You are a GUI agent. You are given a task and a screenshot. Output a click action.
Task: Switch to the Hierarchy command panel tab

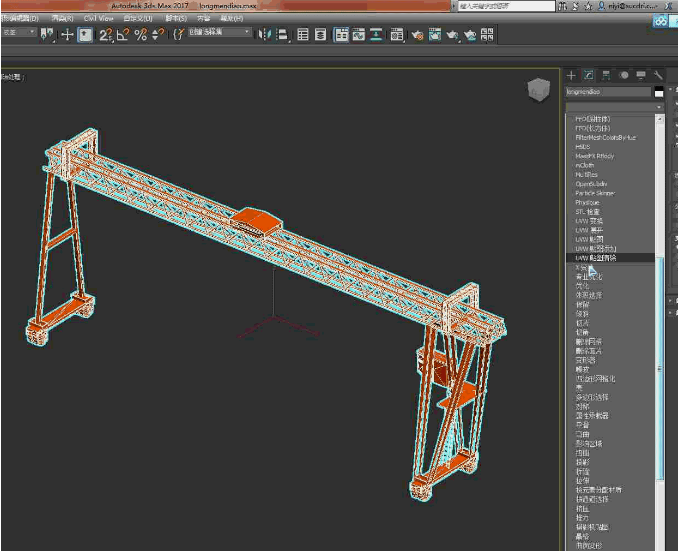[x=606, y=75]
